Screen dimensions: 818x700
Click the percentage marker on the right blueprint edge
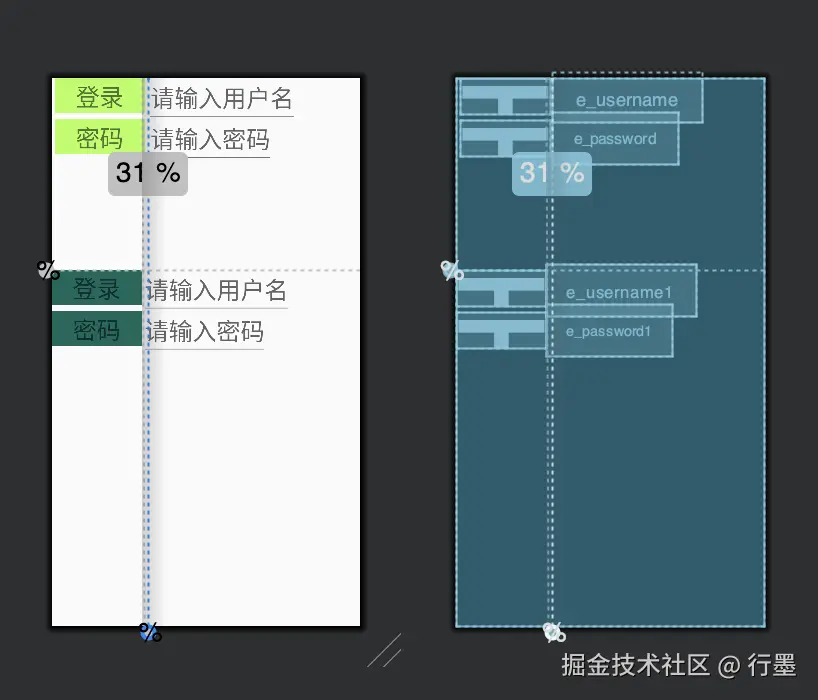click(x=451, y=270)
